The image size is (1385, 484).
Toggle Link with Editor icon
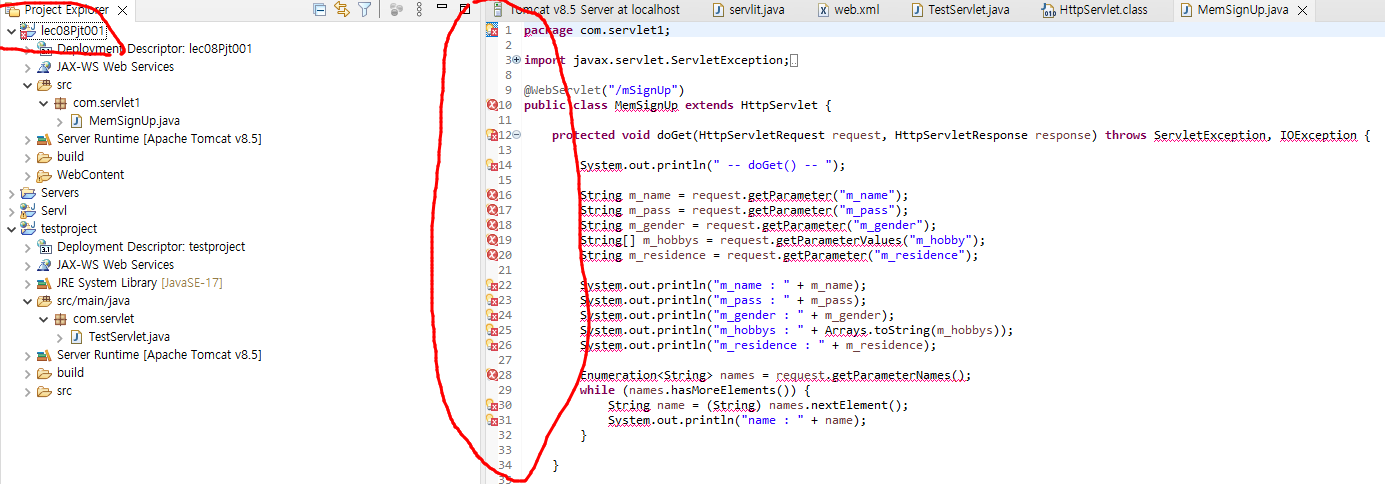point(342,9)
